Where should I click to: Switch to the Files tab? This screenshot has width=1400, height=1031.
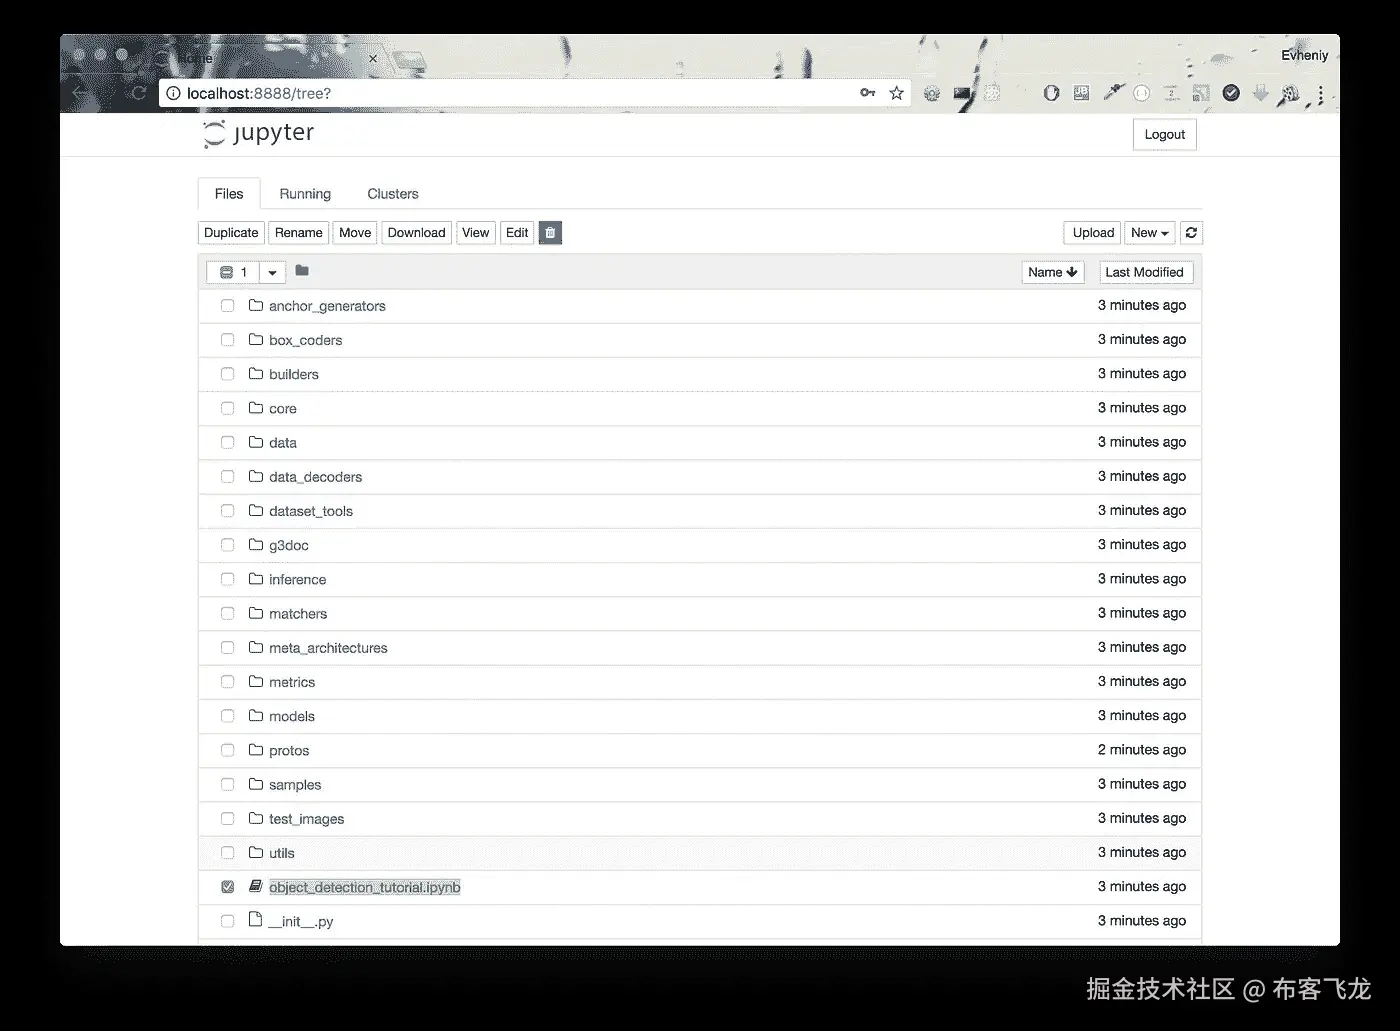tap(229, 194)
